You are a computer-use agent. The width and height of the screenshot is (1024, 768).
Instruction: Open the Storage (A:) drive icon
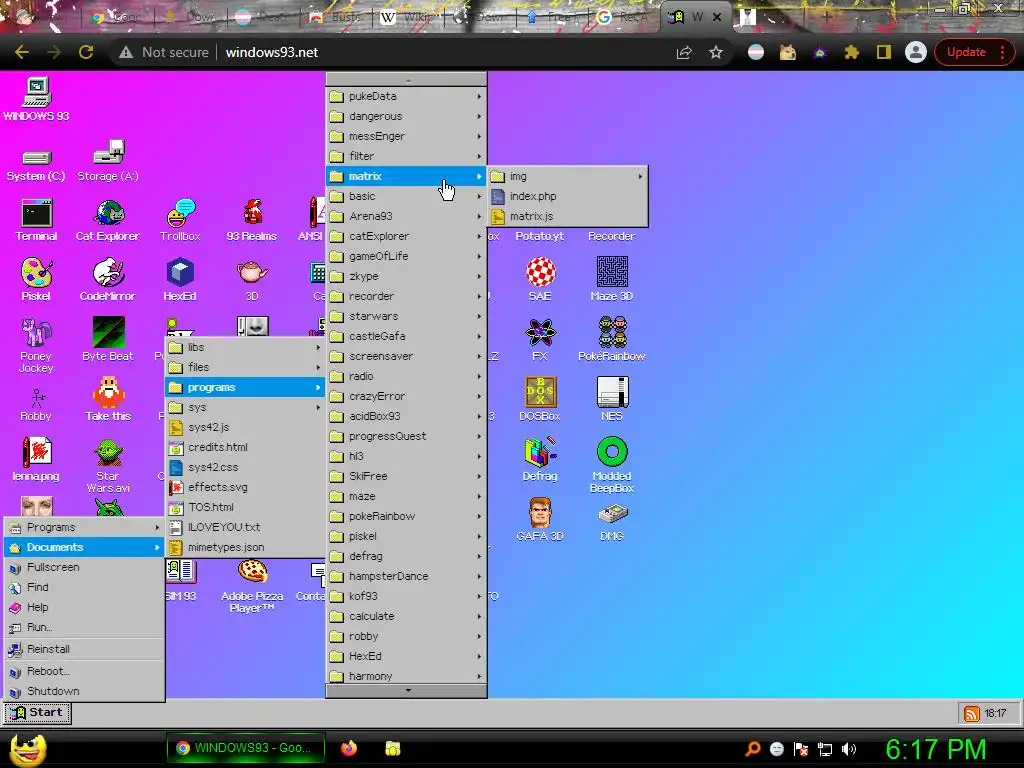point(108,161)
